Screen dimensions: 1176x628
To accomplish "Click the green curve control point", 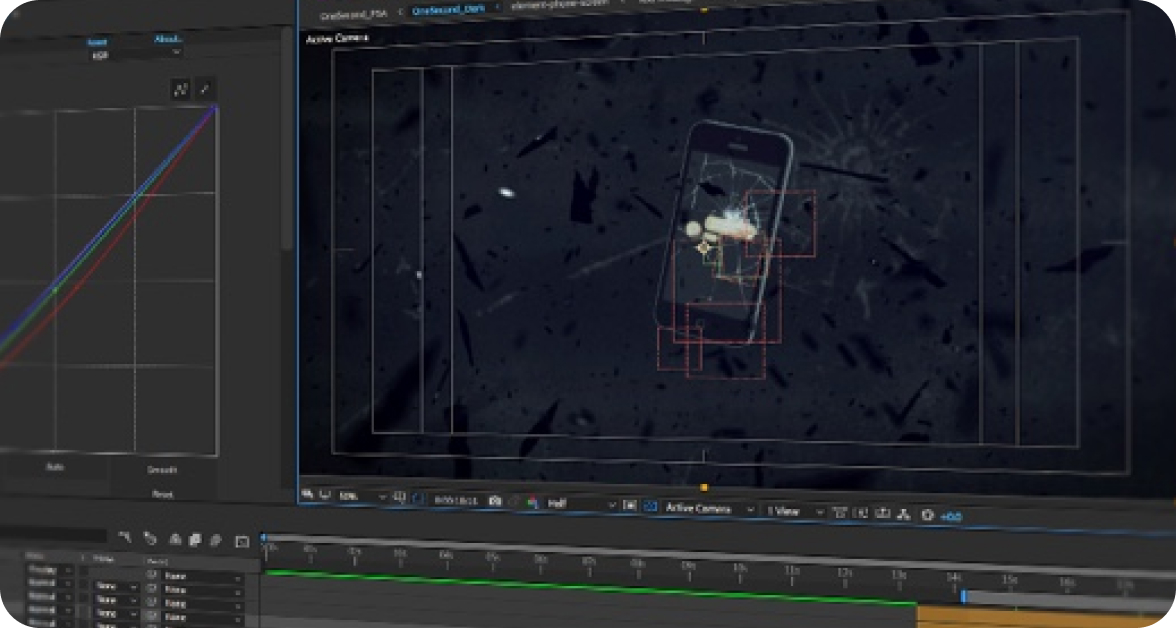I will pos(54,289).
